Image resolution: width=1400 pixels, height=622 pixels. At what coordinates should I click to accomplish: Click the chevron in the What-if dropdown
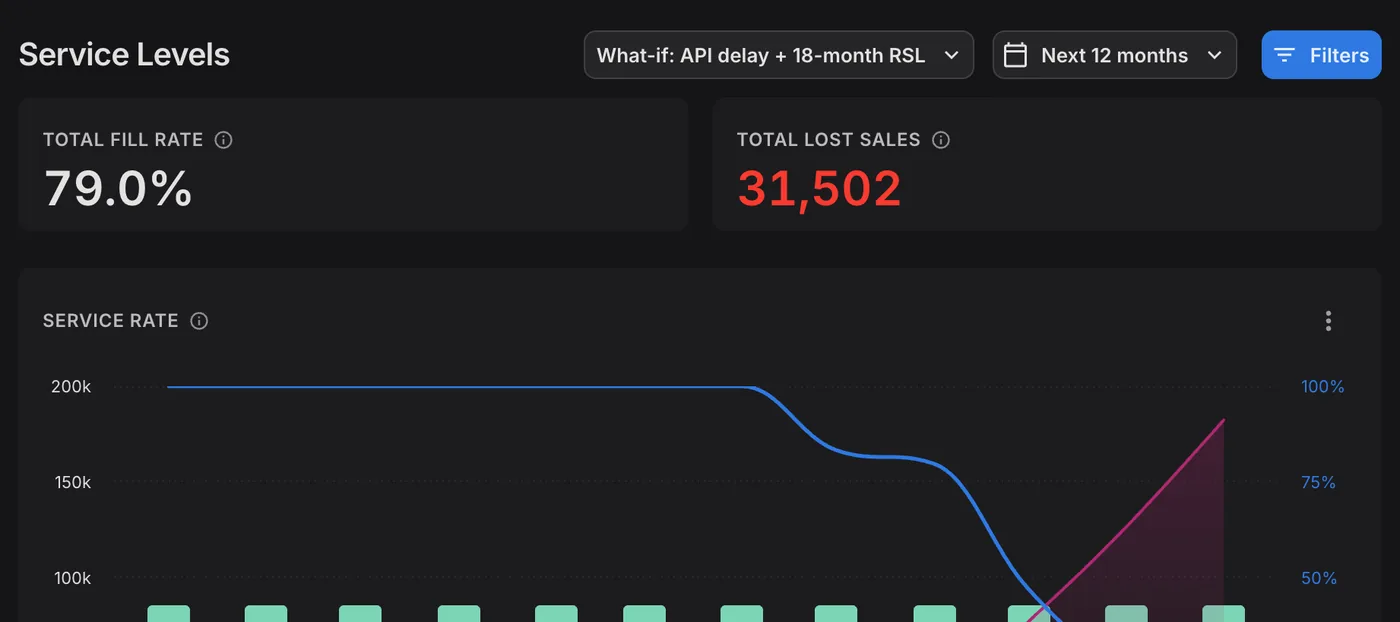coord(951,55)
